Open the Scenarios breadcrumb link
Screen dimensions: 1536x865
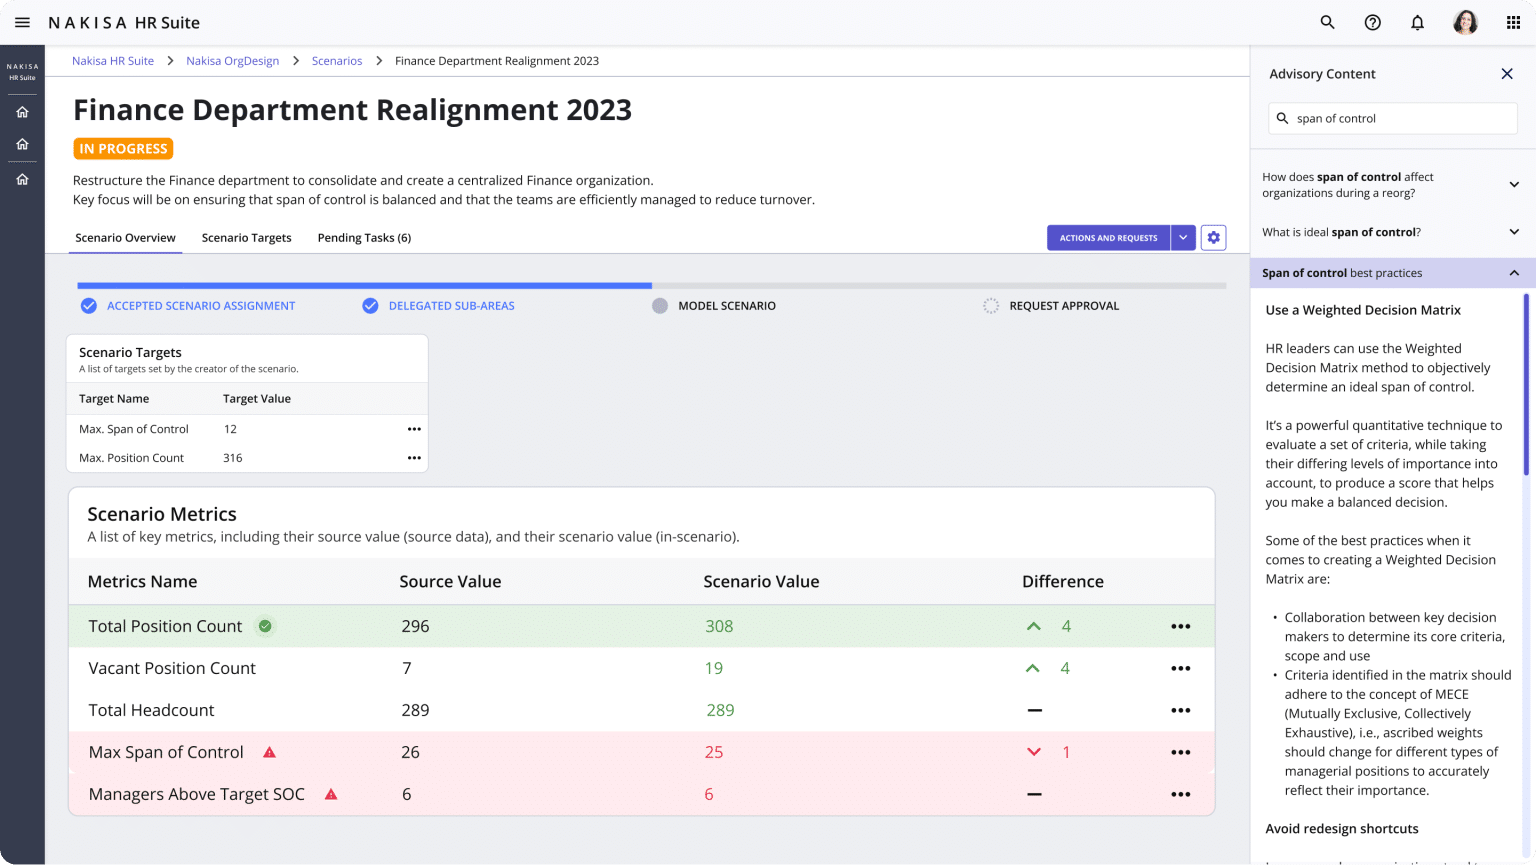(337, 60)
